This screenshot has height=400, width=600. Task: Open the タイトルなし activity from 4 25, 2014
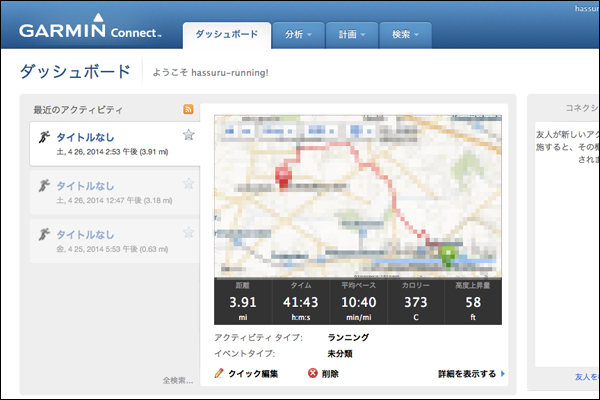click(x=85, y=235)
